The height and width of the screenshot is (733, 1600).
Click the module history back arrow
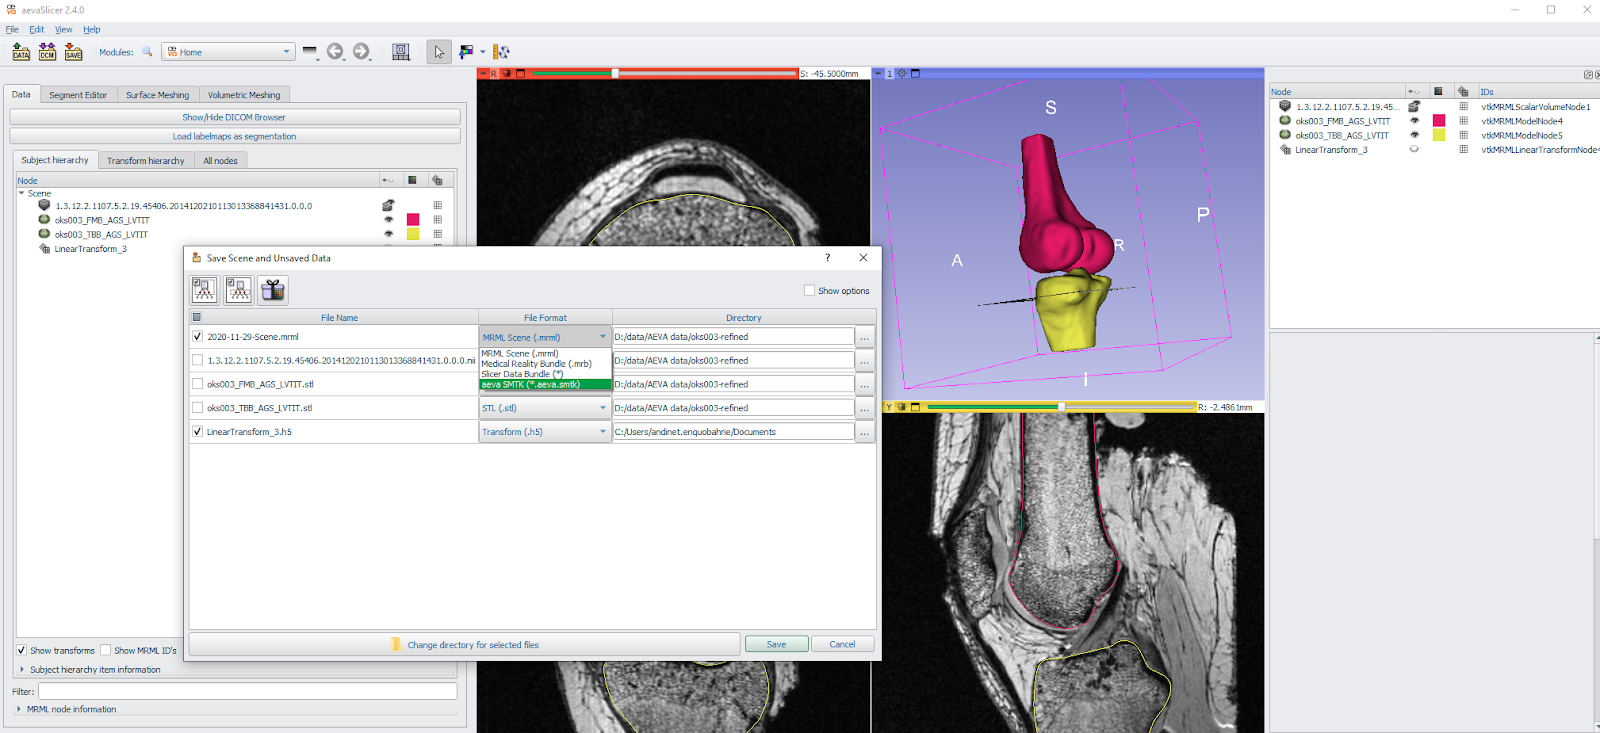[x=335, y=52]
